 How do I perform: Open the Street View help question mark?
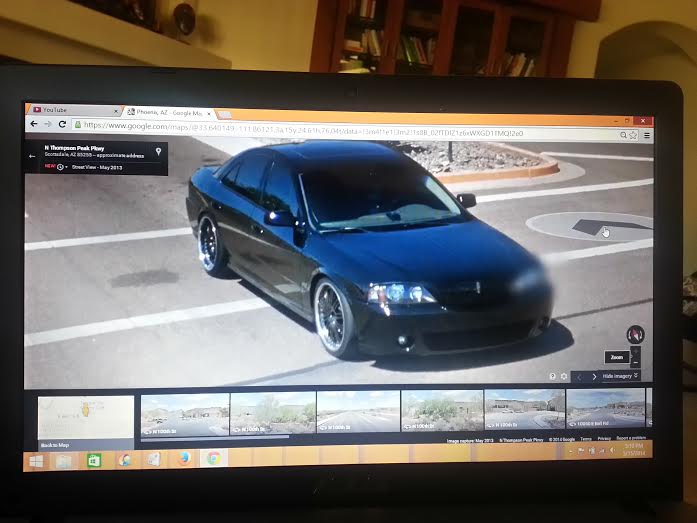click(552, 376)
